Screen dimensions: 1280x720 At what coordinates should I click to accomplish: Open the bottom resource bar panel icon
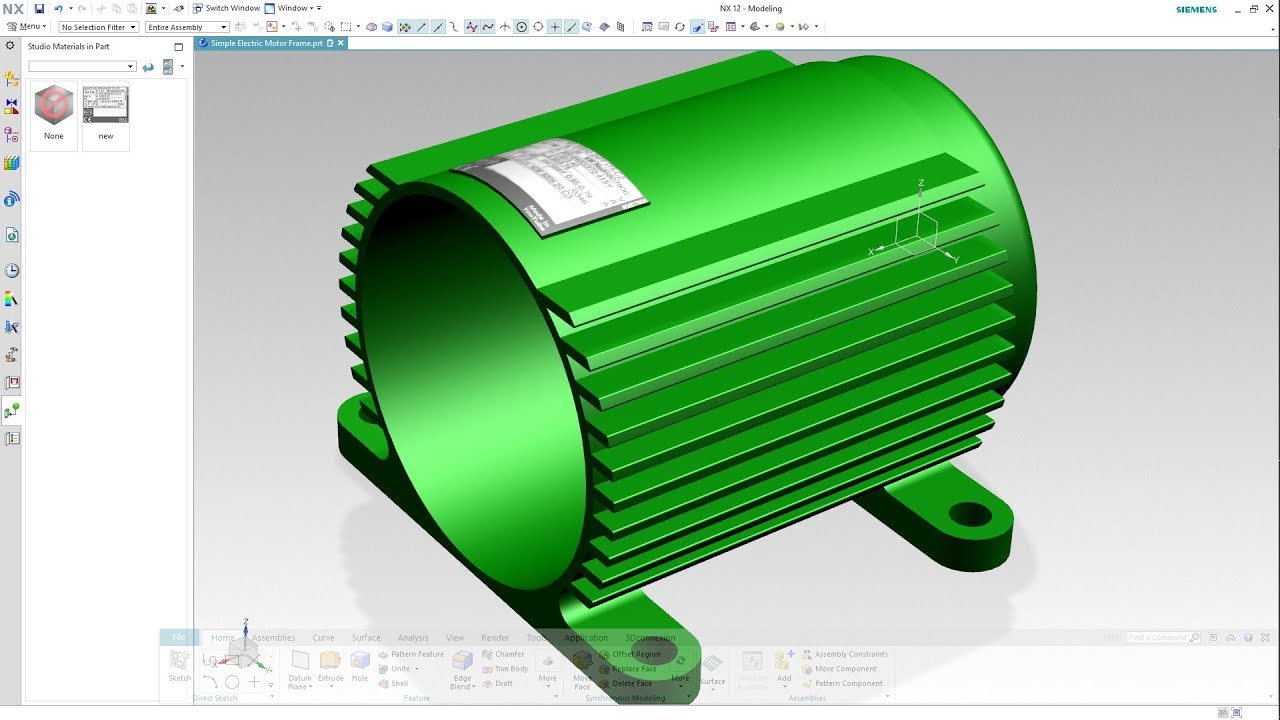click(12, 438)
